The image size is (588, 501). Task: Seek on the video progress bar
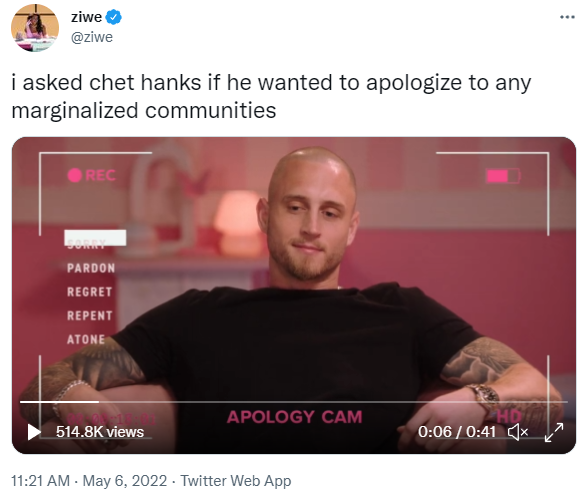tap(294, 402)
